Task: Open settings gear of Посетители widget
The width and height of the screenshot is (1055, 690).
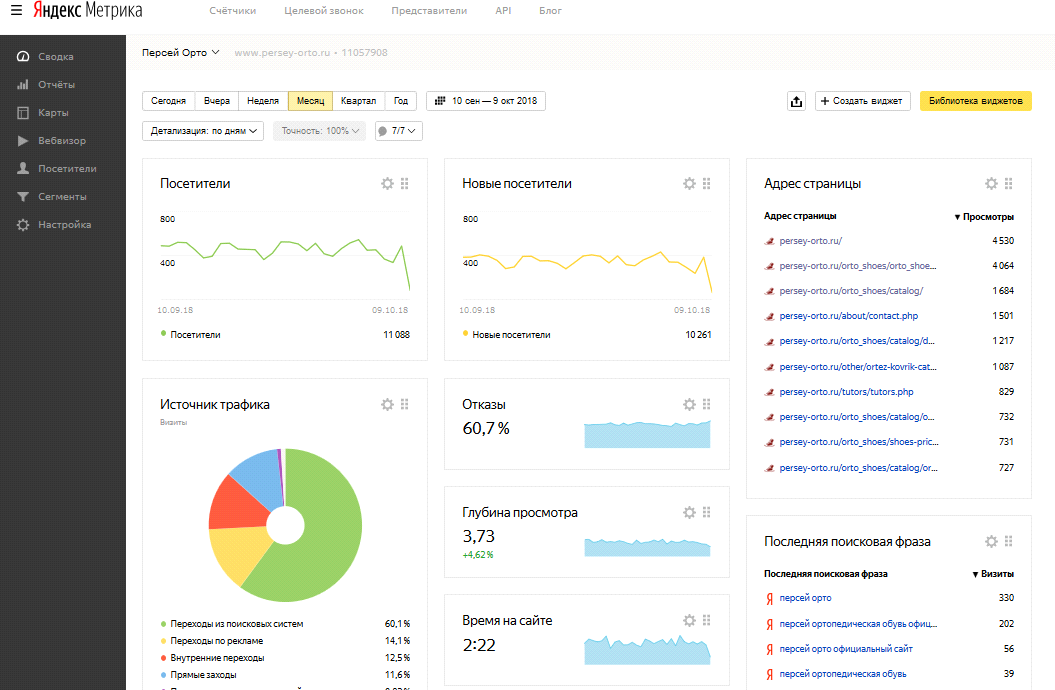Action: pos(387,184)
